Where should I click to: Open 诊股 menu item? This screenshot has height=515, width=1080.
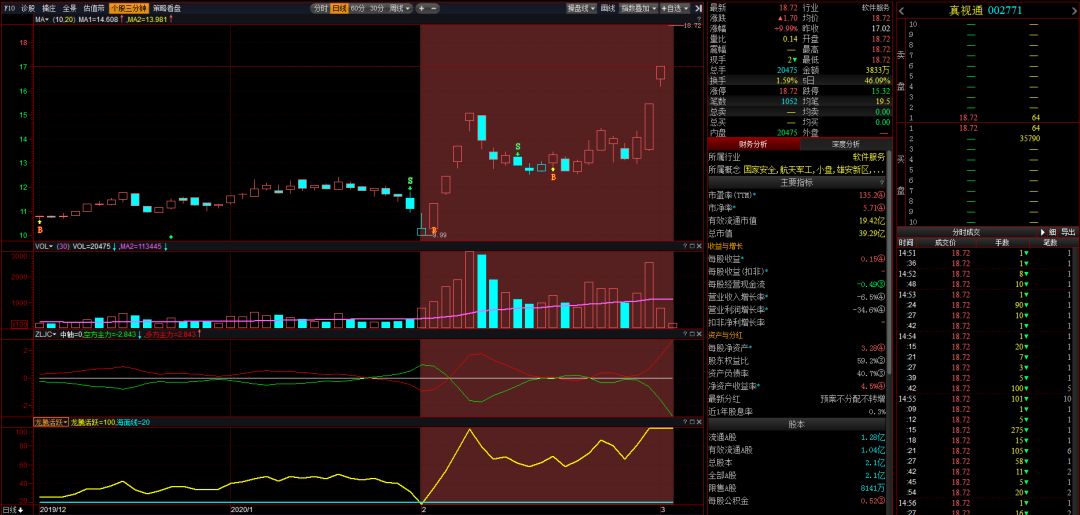pyautogui.click(x=28, y=8)
